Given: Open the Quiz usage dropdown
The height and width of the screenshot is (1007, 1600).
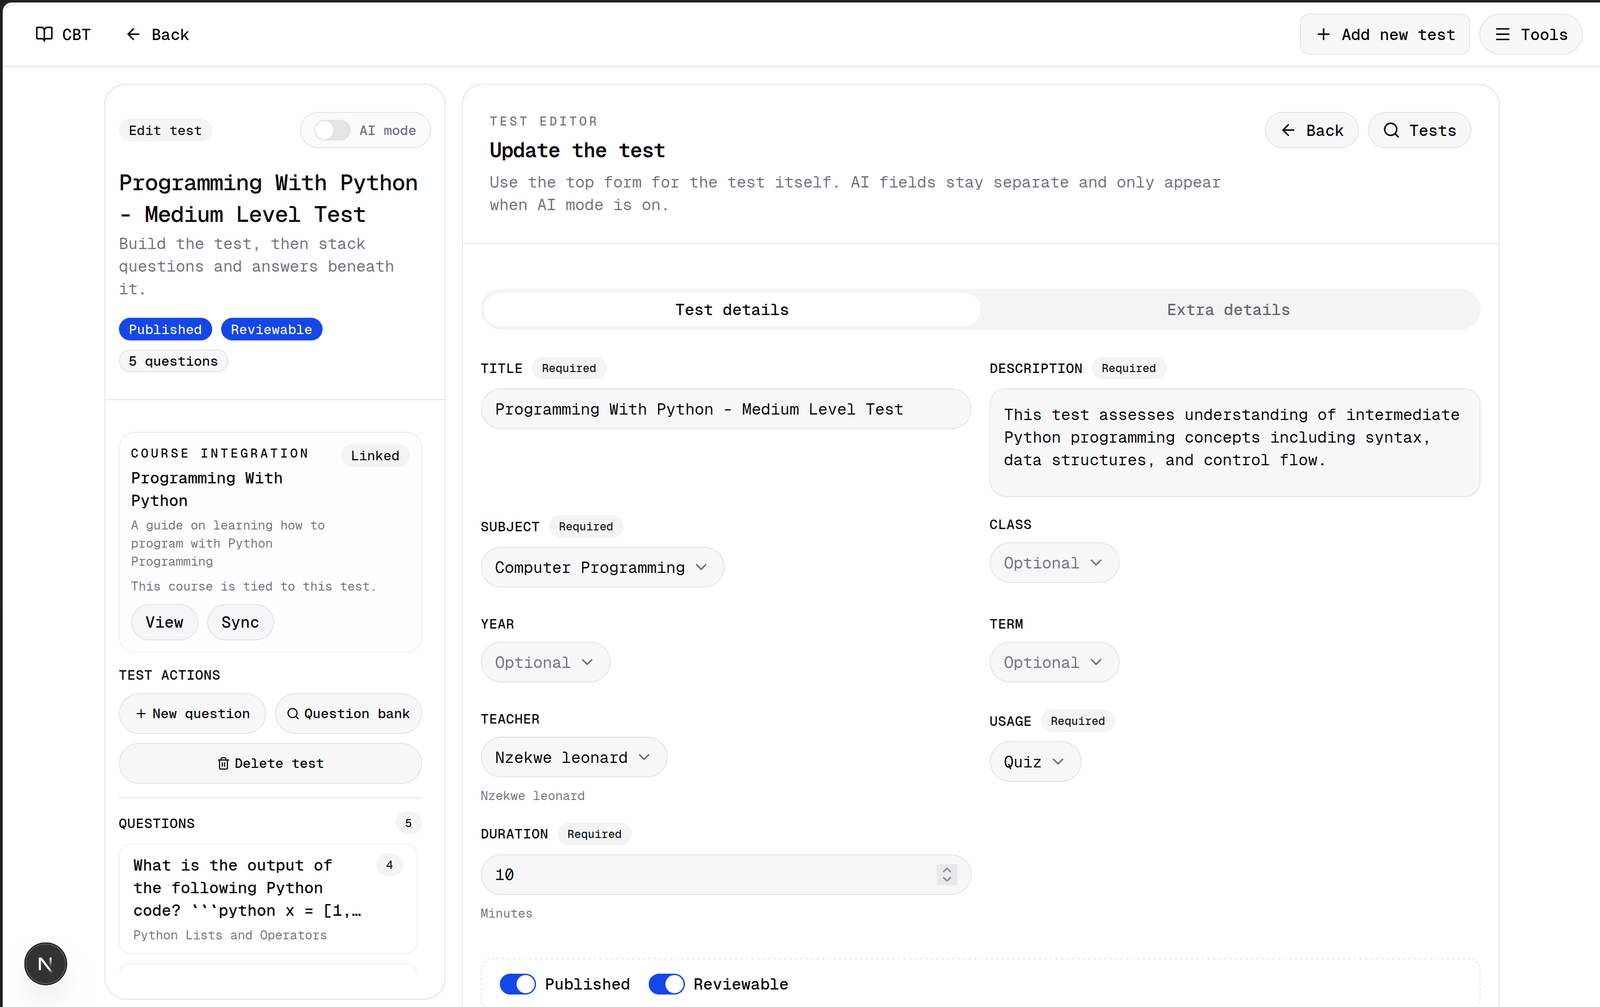Looking at the screenshot, I should tap(1035, 762).
